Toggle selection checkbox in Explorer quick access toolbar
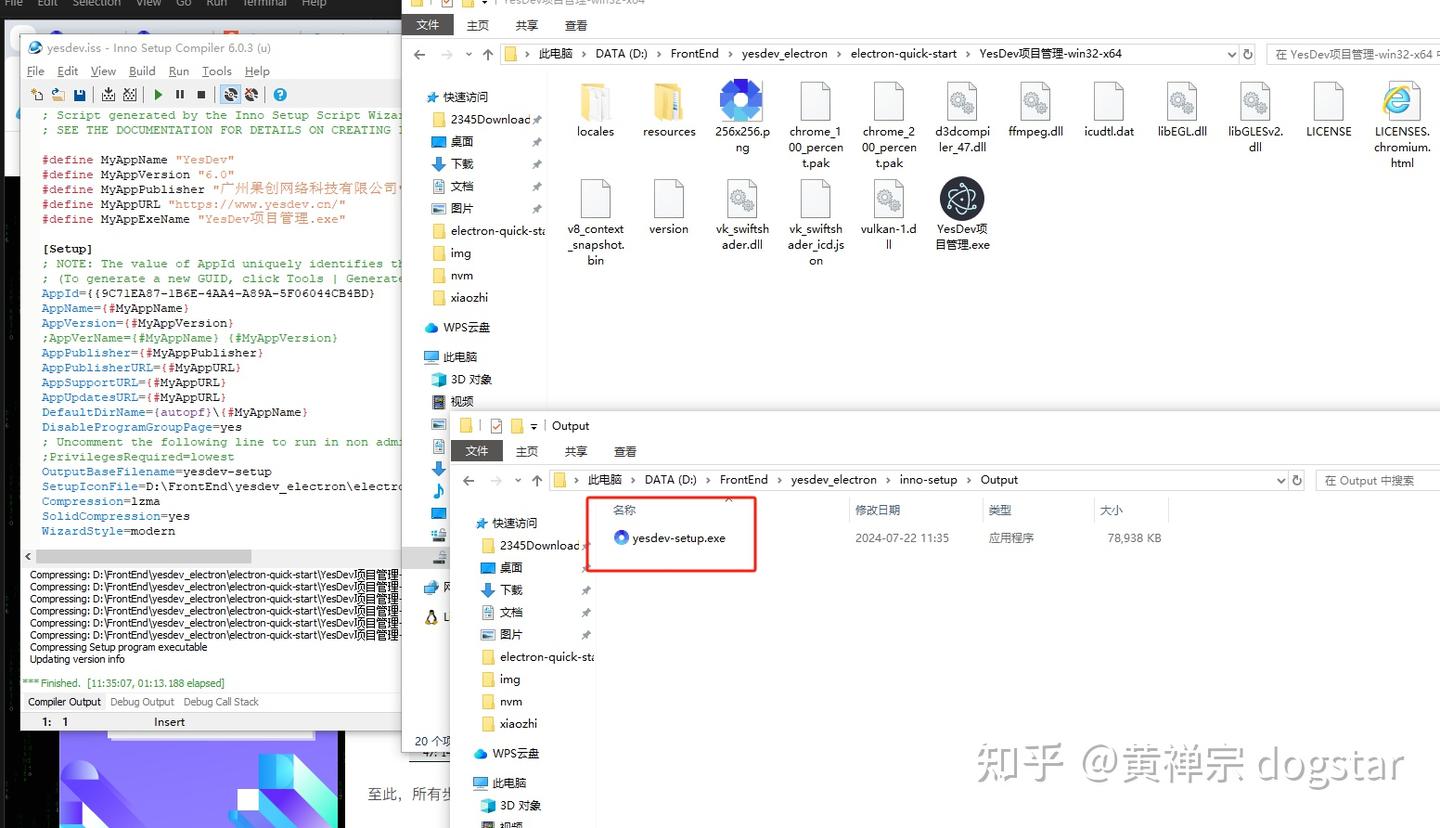 click(x=498, y=424)
